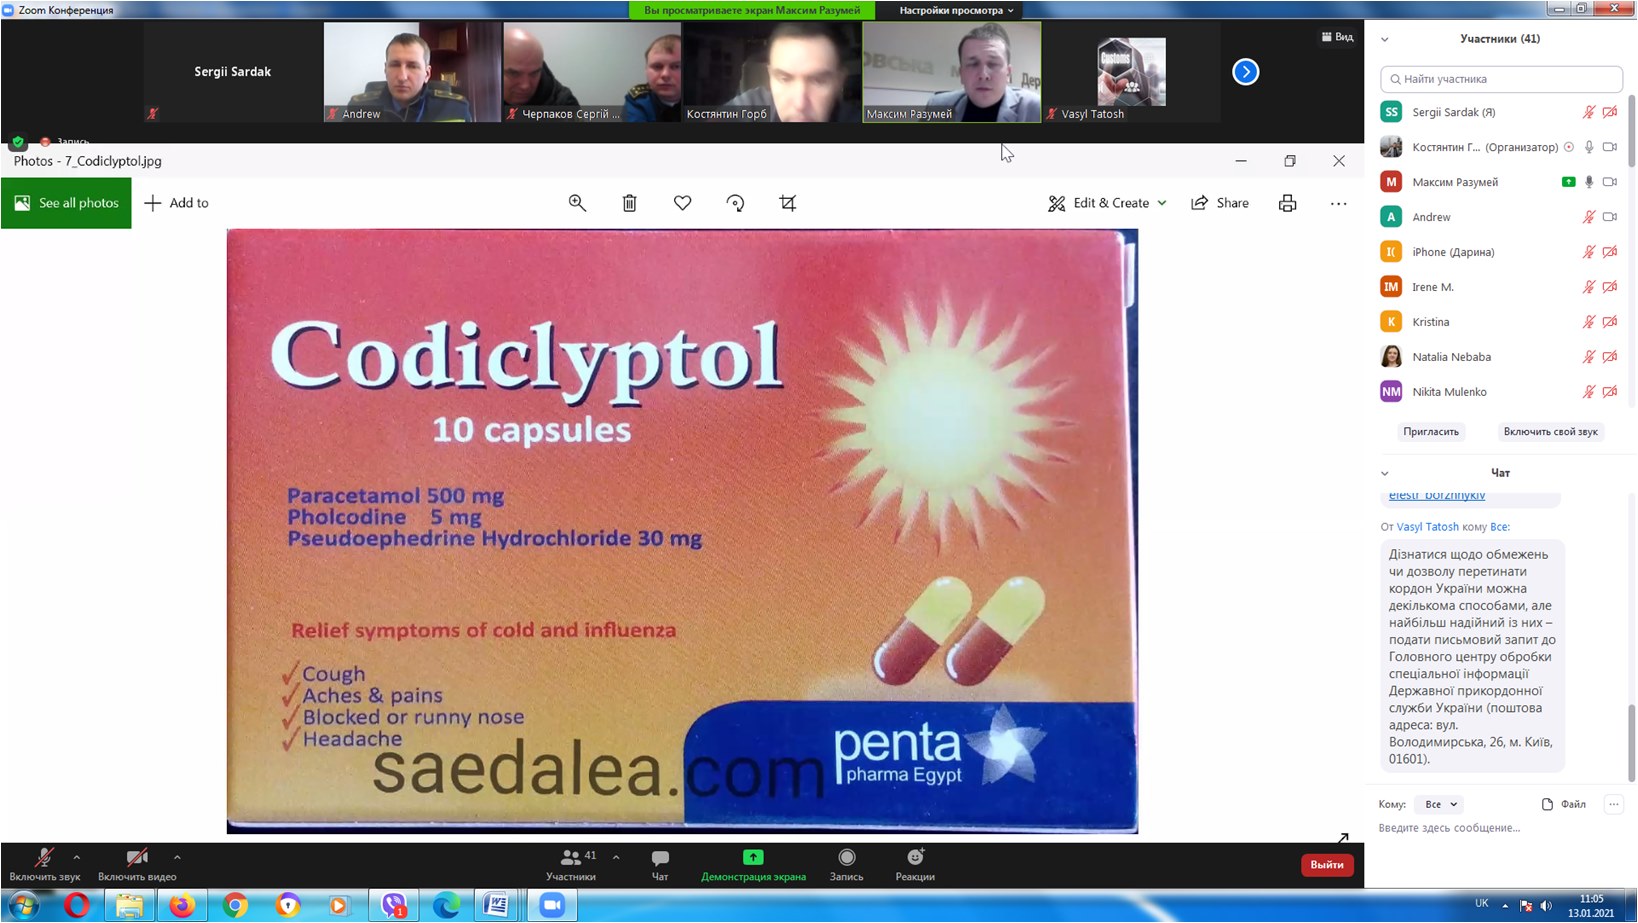Click the chat message input field

point(1500,828)
